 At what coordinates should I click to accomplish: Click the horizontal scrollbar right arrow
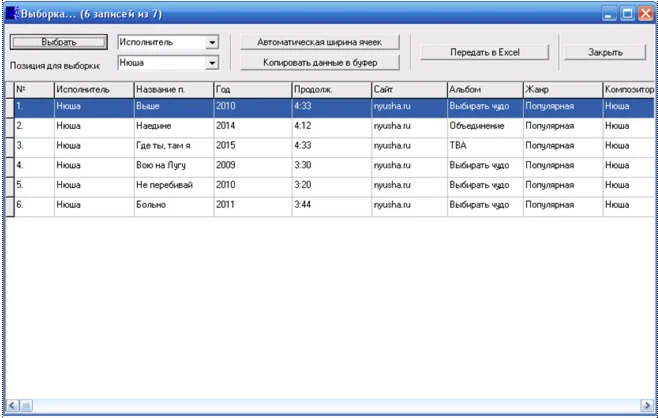click(x=648, y=405)
